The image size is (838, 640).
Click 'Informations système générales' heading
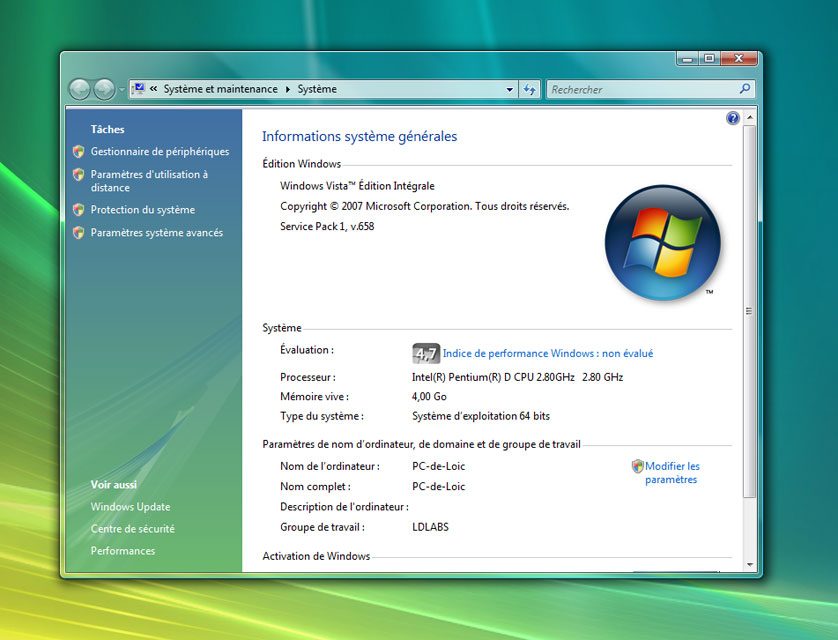coord(360,137)
